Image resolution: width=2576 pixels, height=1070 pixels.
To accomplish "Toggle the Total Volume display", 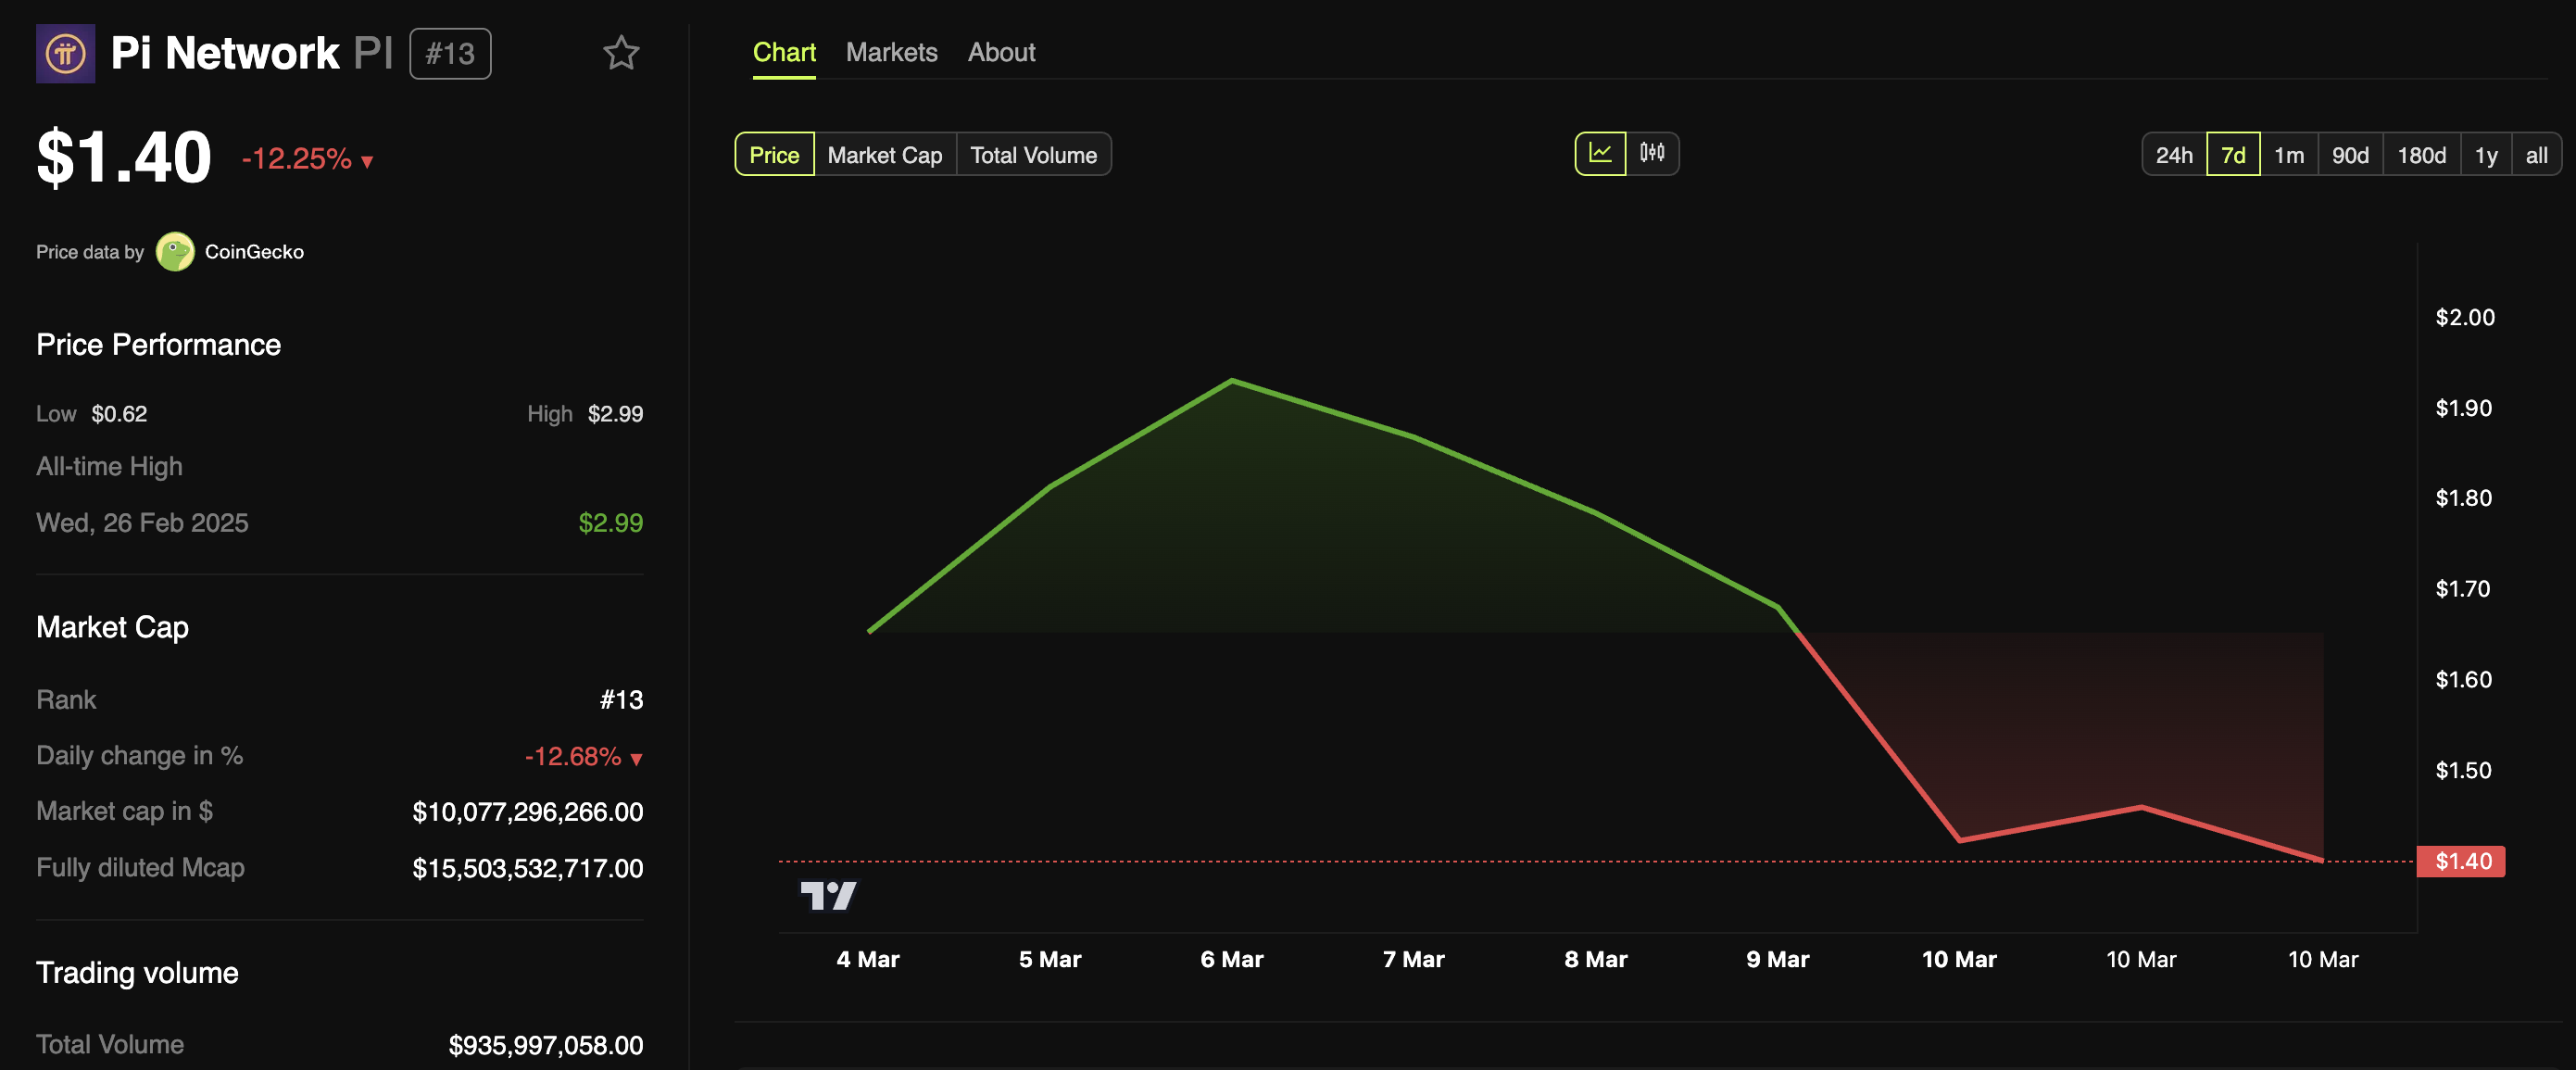I will point(1034,151).
